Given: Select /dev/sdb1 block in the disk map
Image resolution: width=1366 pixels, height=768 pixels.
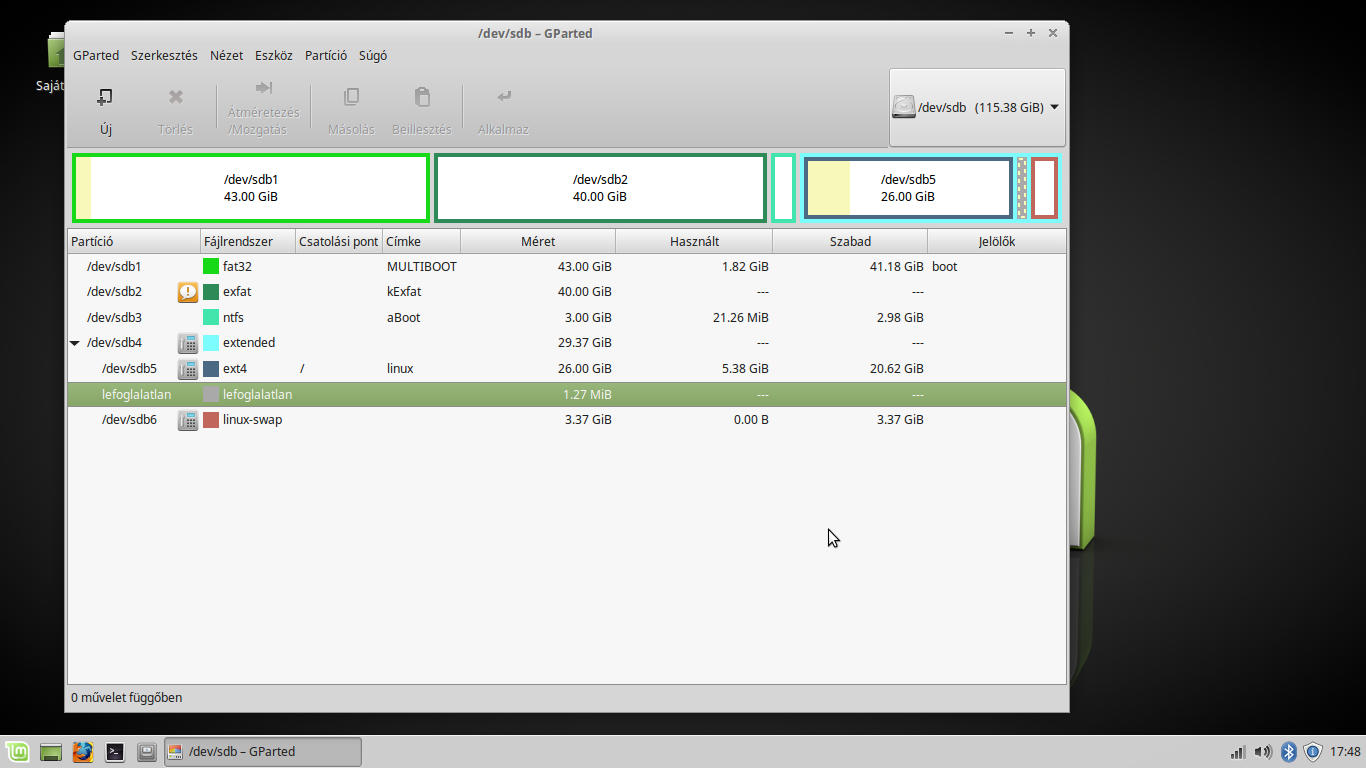Looking at the screenshot, I should 251,188.
